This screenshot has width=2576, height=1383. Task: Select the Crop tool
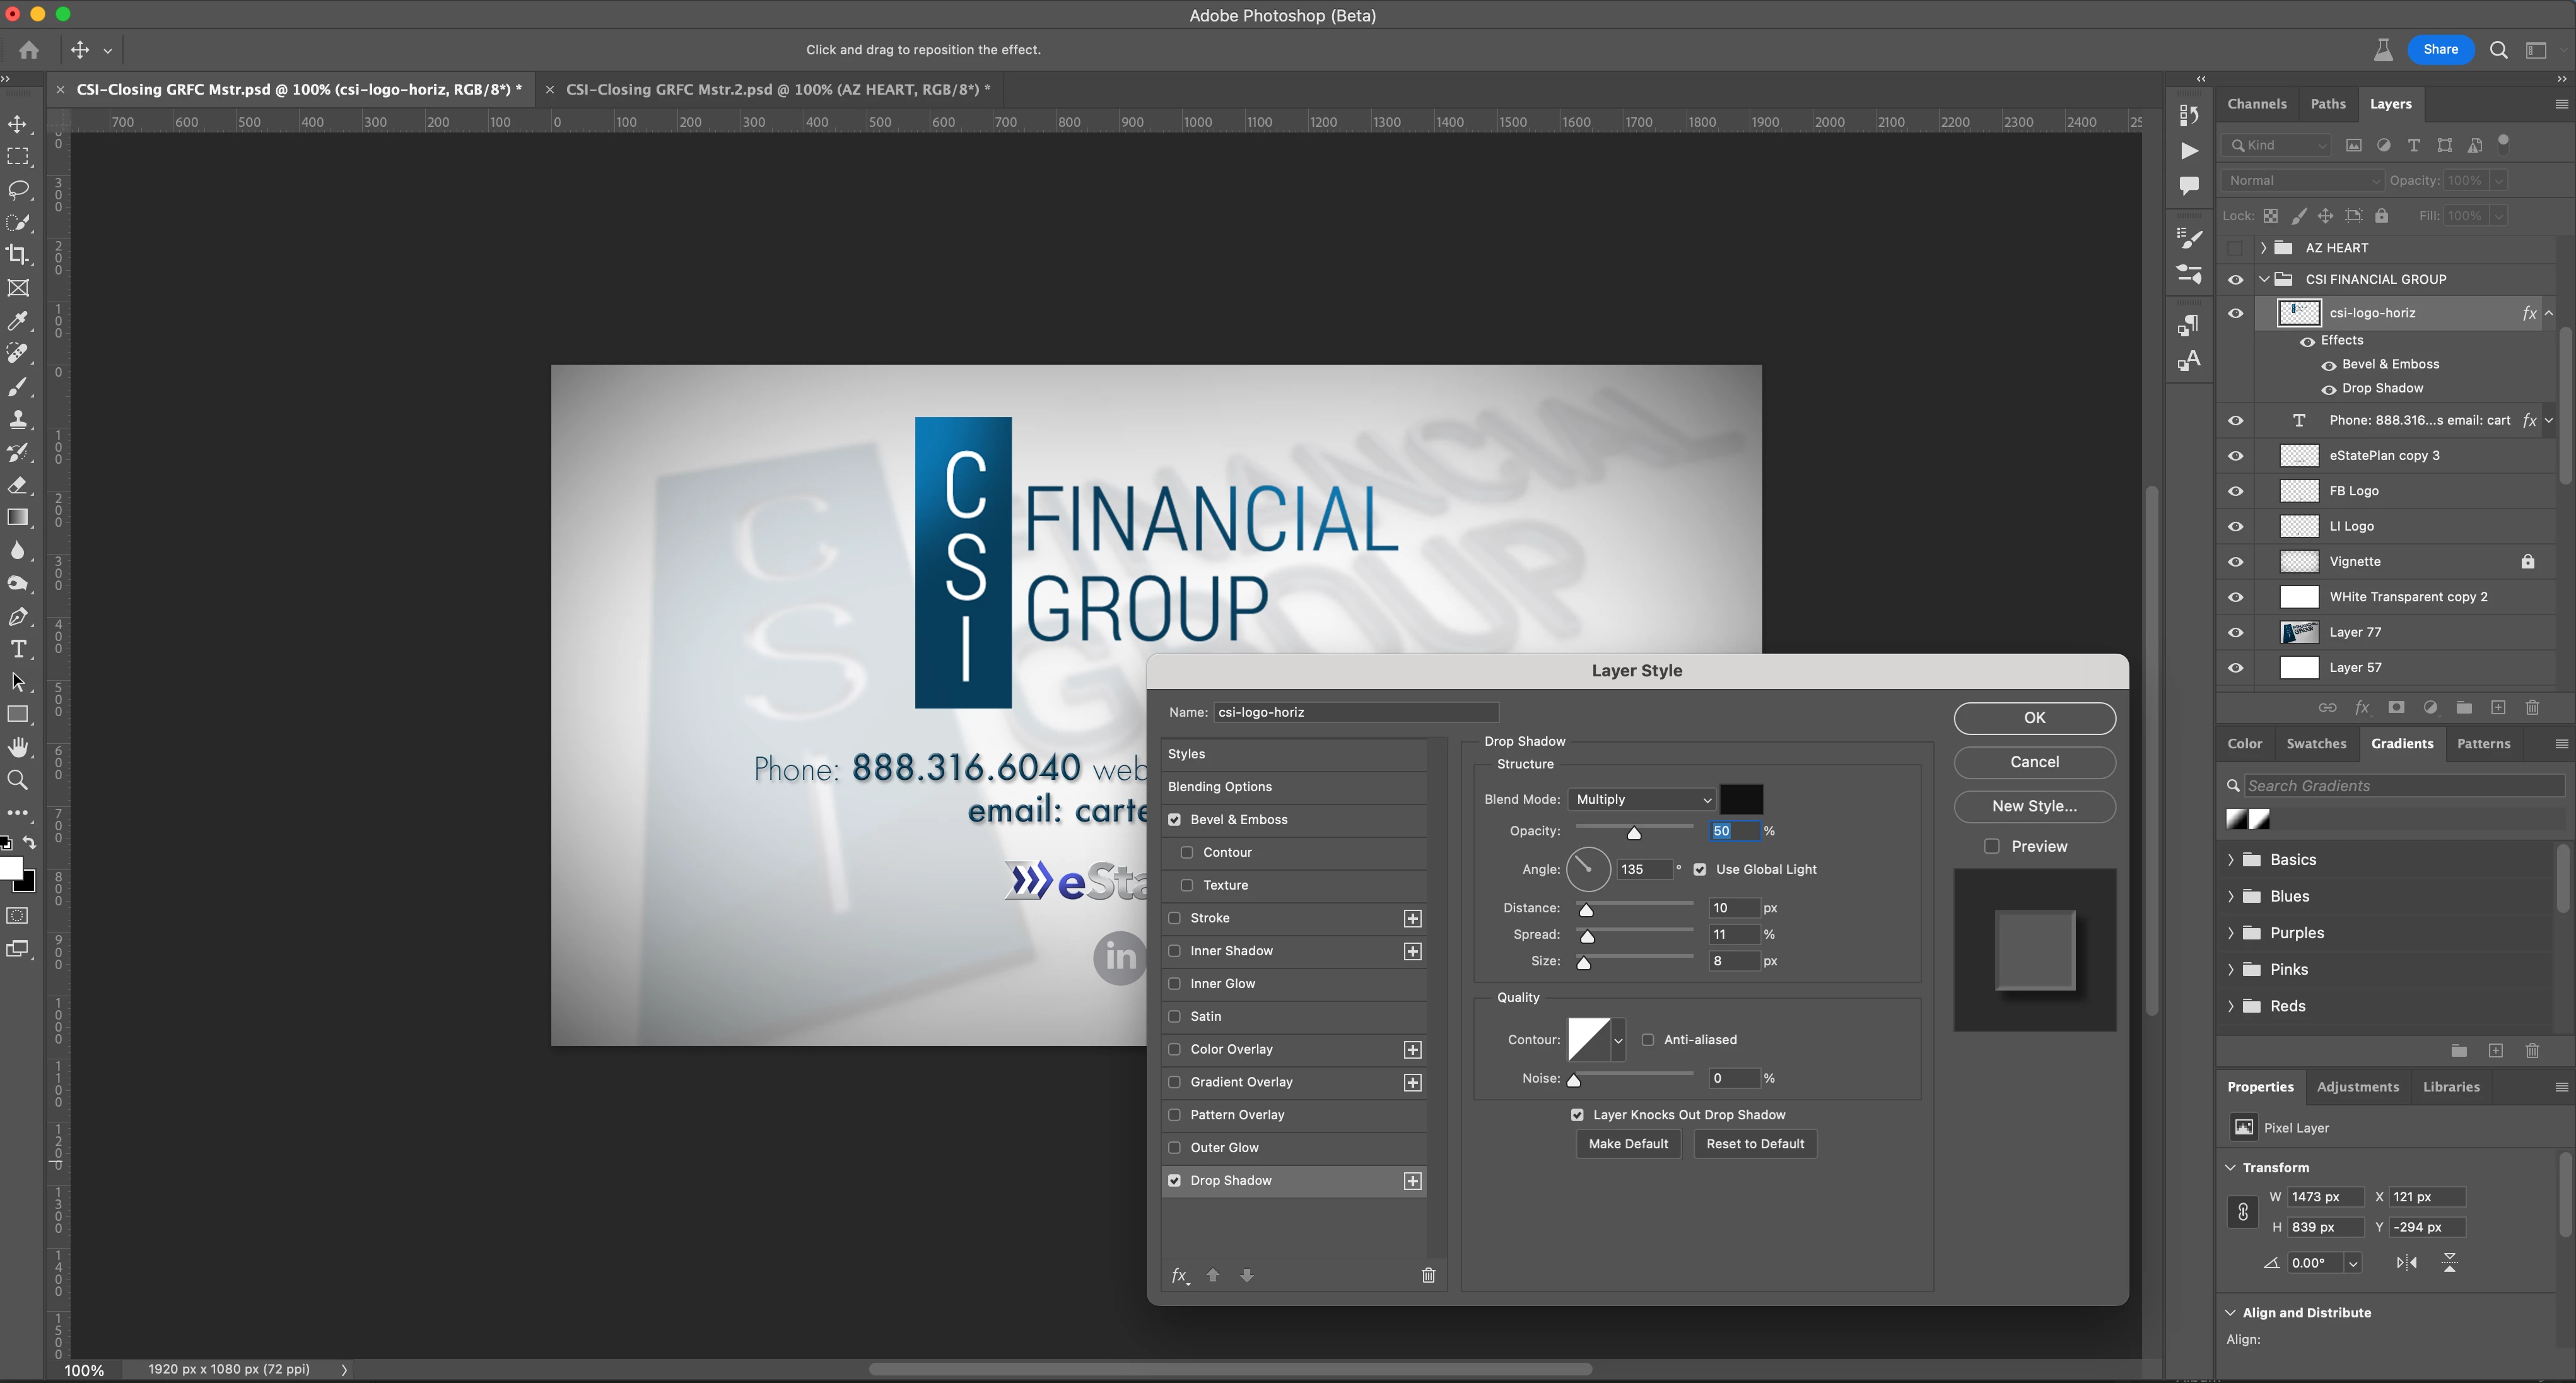(18, 255)
